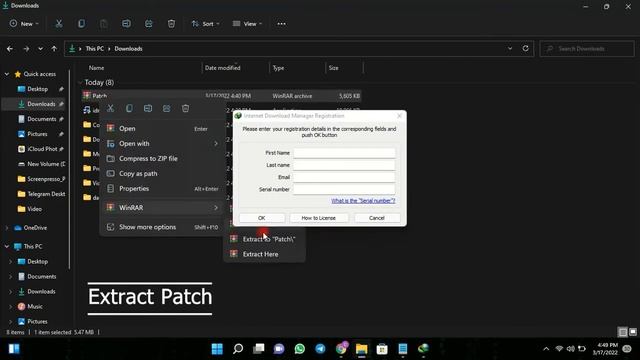Open Internet Download Manager taskbar icon

[423, 349]
